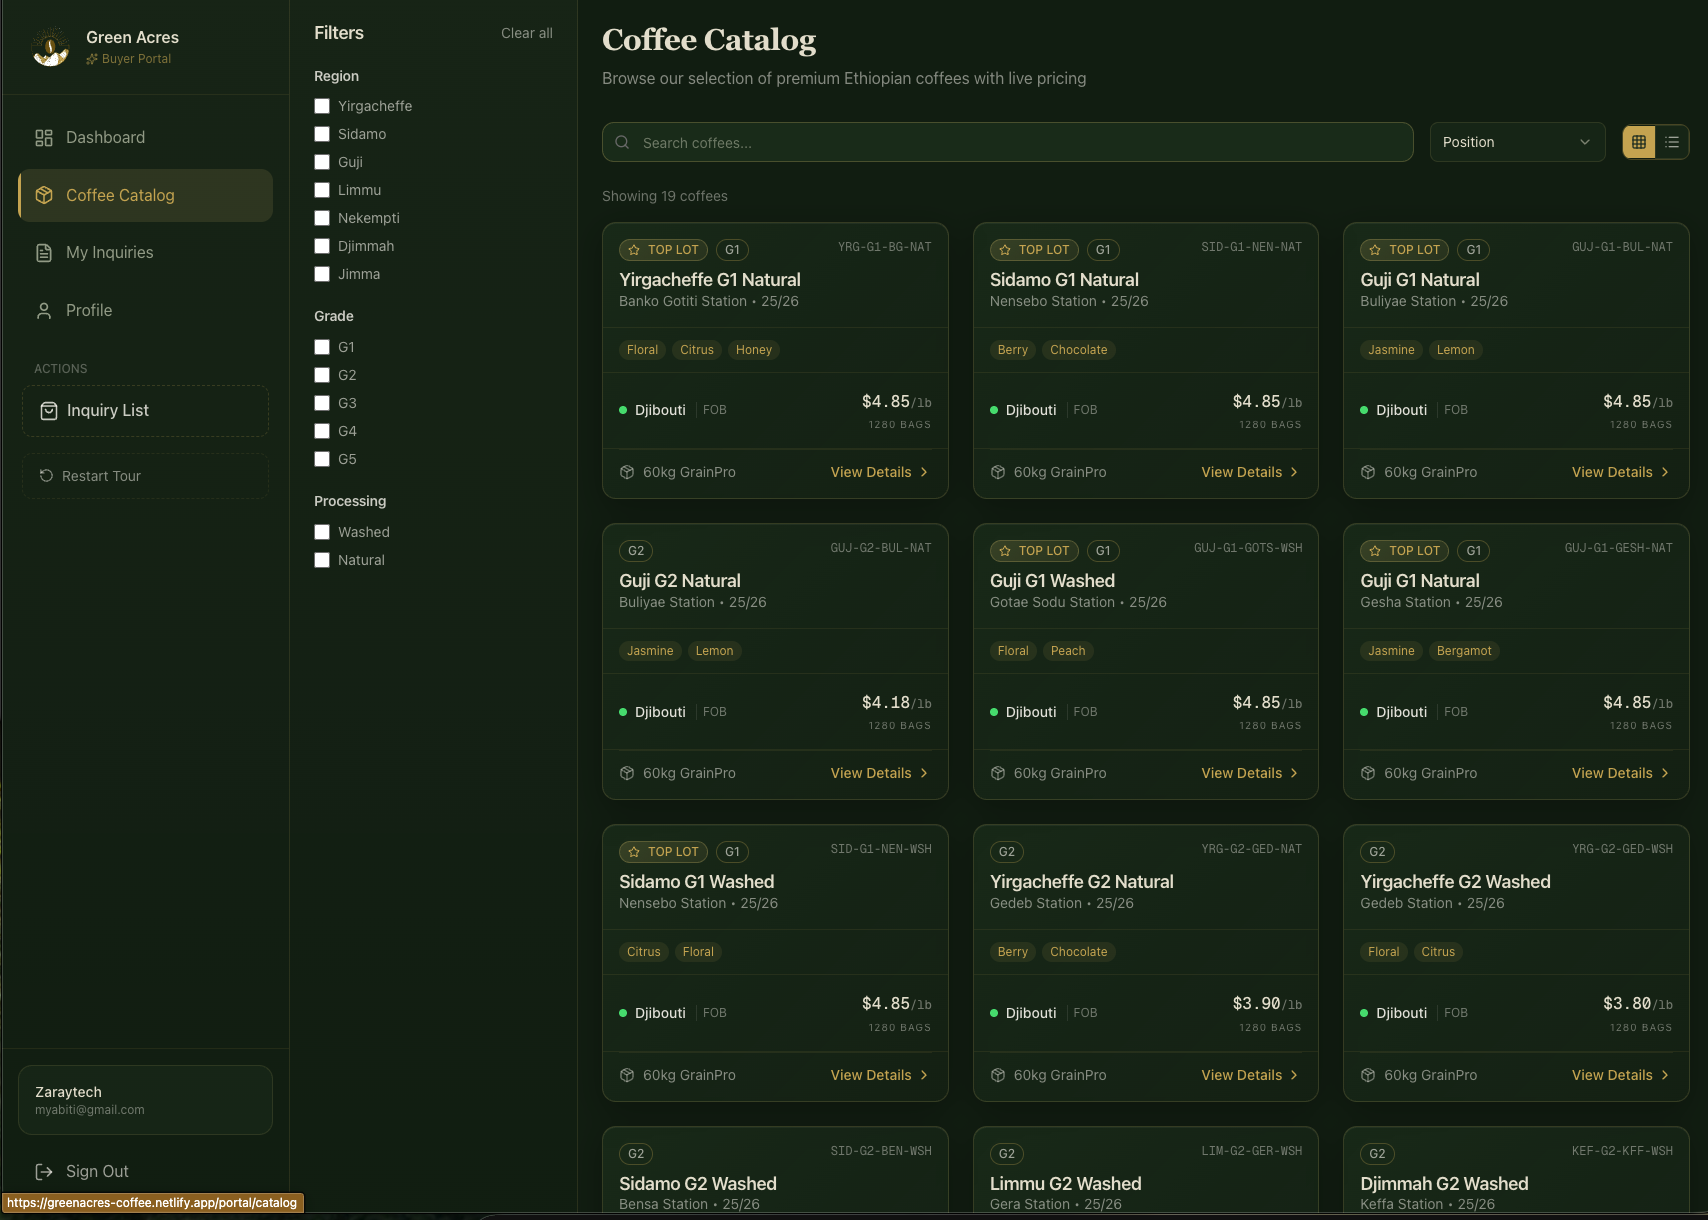
Task: Click the Inquiry List bag icon
Action: pyautogui.click(x=49, y=411)
